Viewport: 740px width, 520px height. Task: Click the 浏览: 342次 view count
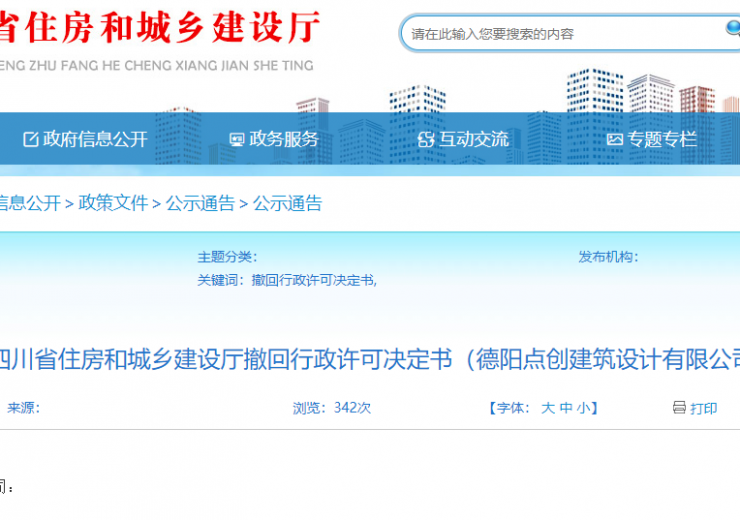tap(332, 408)
